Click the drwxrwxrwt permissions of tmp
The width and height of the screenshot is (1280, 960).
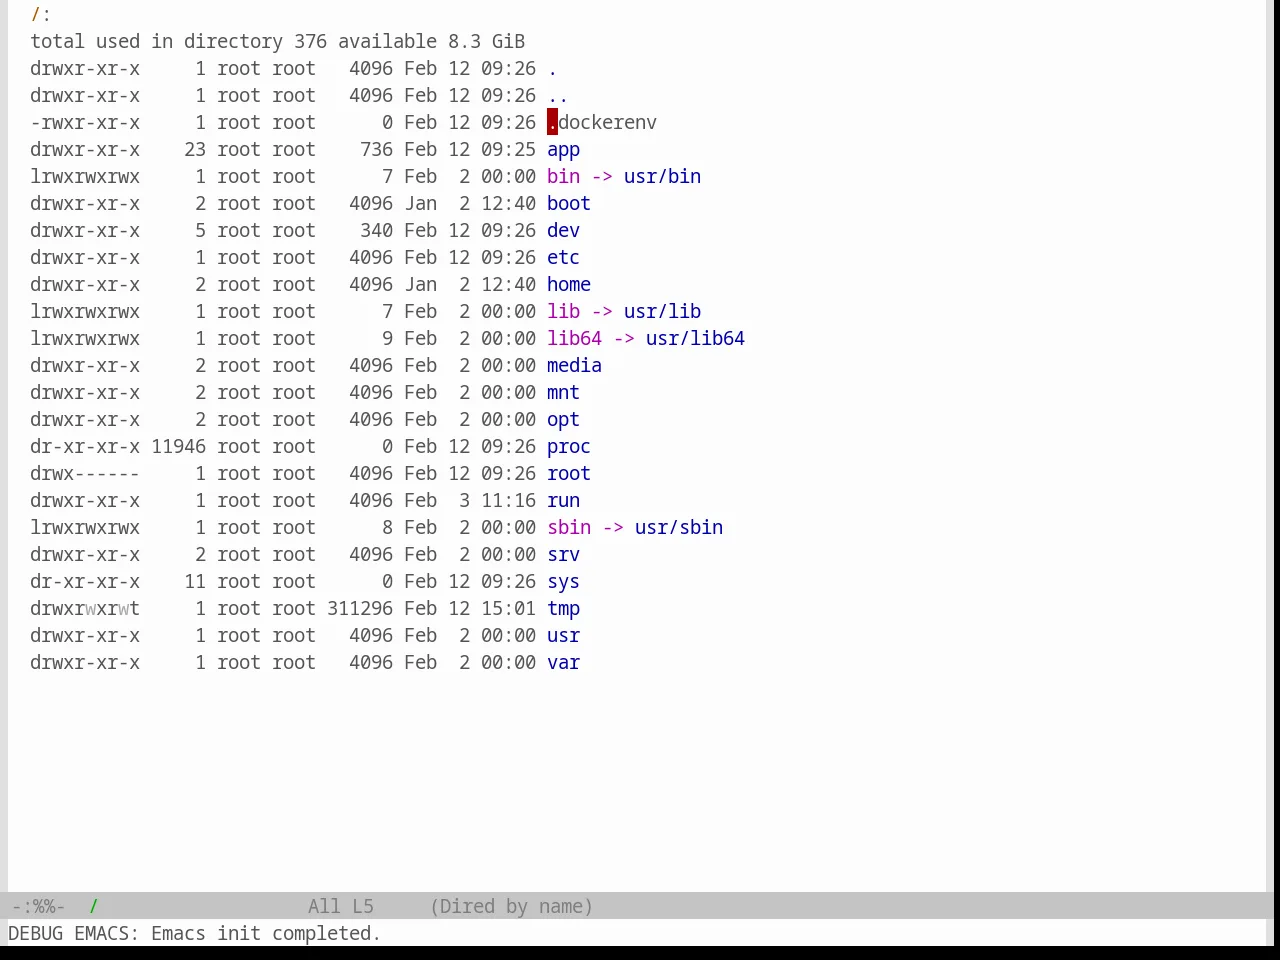pyautogui.click(x=85, y=609)
